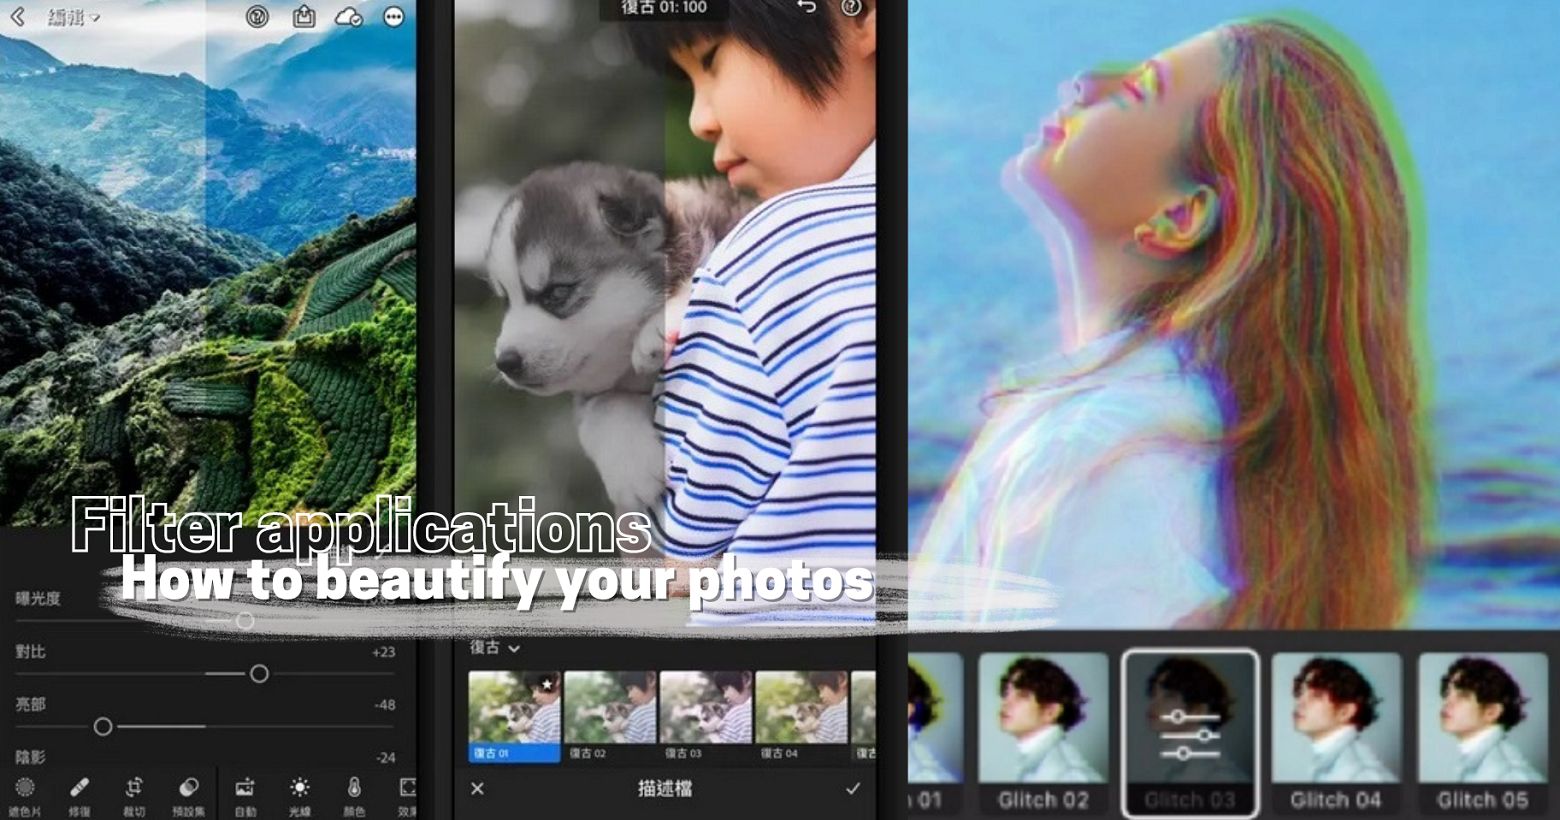Click the star badge on 復古 01

click(547, 684)
